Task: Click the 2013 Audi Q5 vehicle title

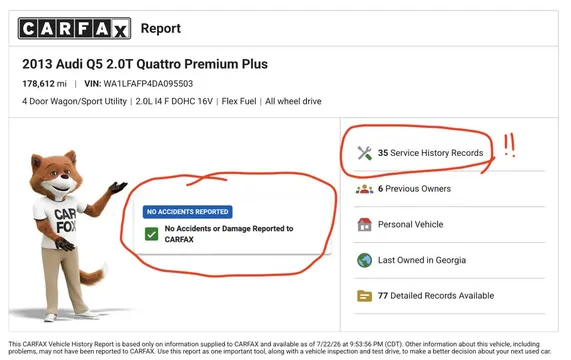Action: coord(145,64)
